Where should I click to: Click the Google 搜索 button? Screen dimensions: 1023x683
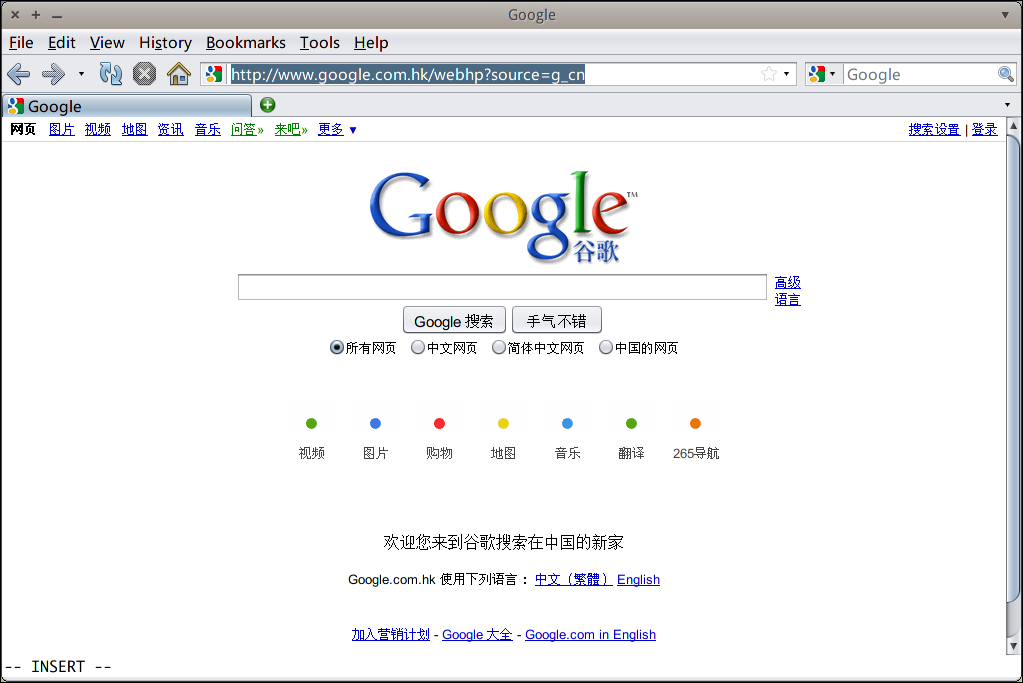tap(454, 321)
